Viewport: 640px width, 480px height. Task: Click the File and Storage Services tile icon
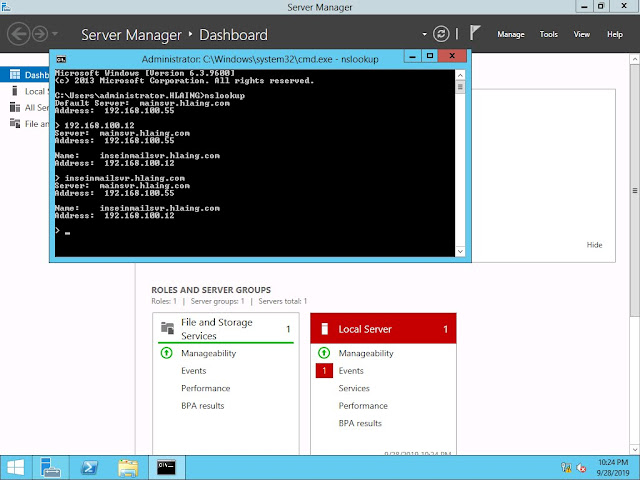[167, 328]
